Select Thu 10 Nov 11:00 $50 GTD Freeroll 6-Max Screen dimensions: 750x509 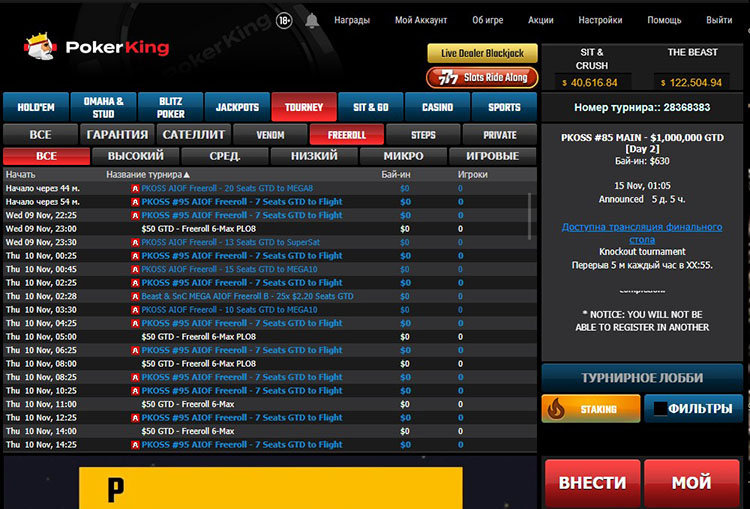coord(270,404)
